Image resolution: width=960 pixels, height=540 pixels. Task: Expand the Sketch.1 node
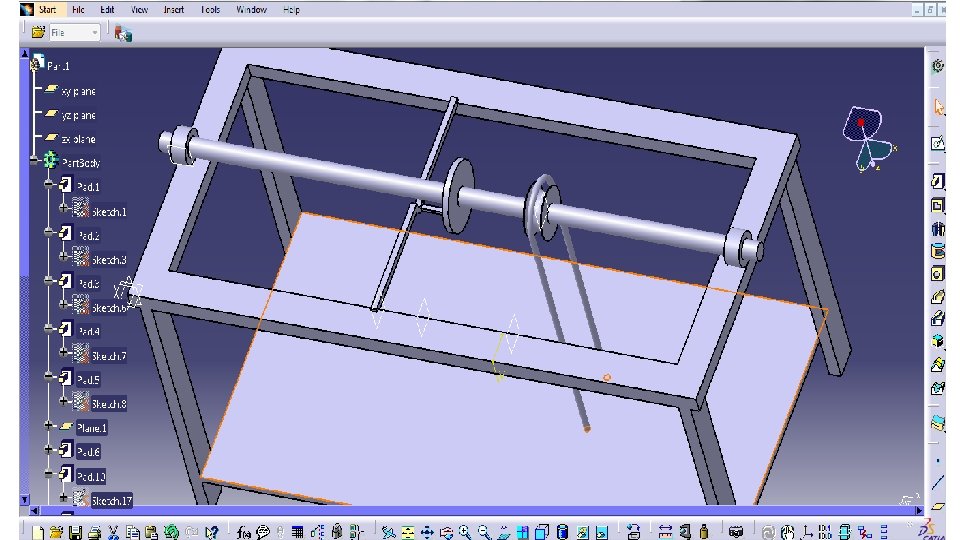63,208
